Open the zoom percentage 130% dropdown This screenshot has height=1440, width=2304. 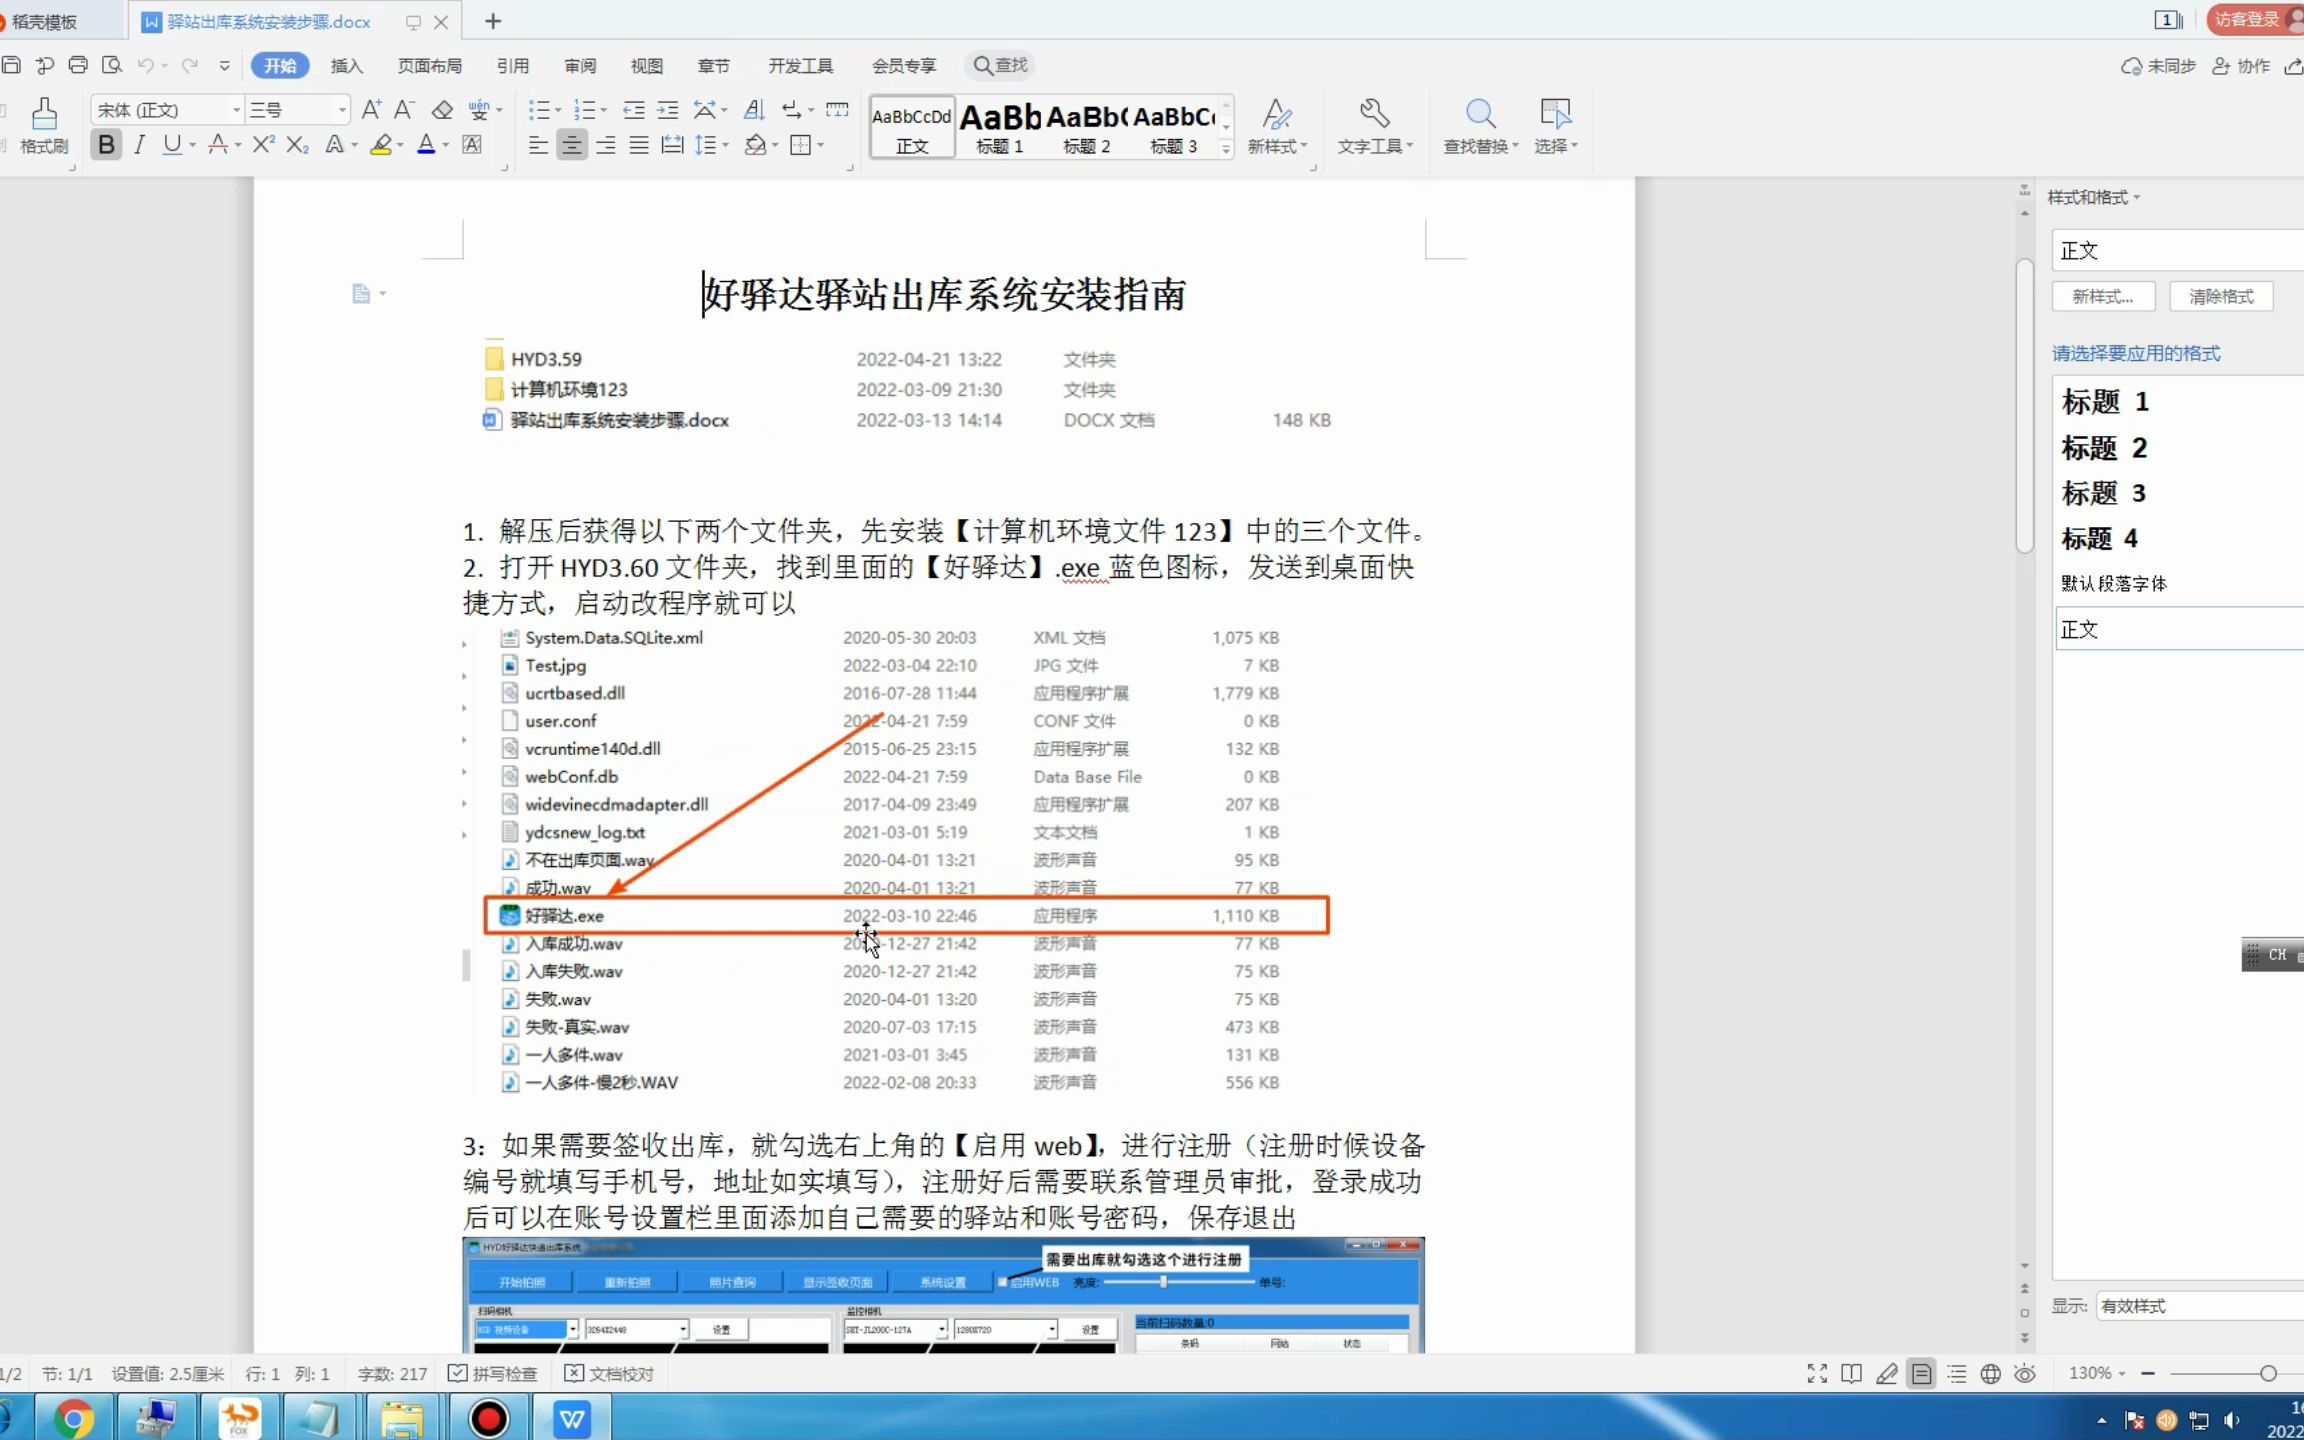[2097, 1374]
